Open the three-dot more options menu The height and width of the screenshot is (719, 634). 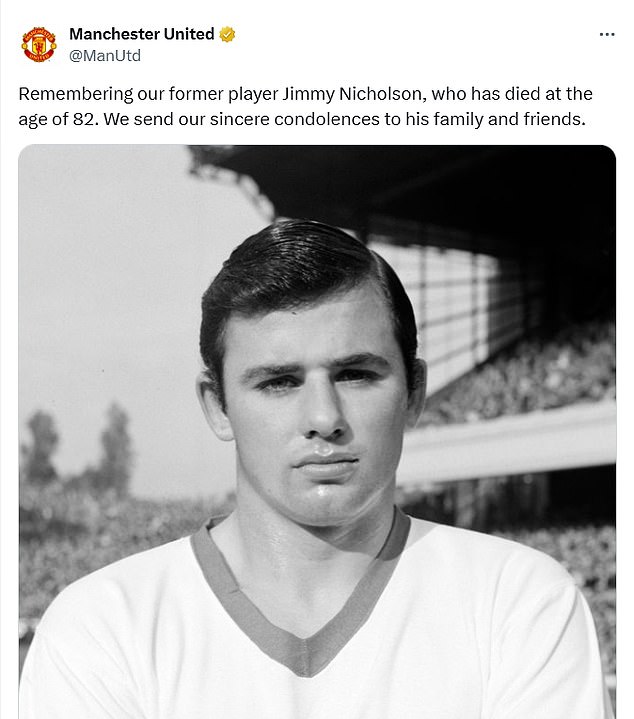tap(607, 34)
